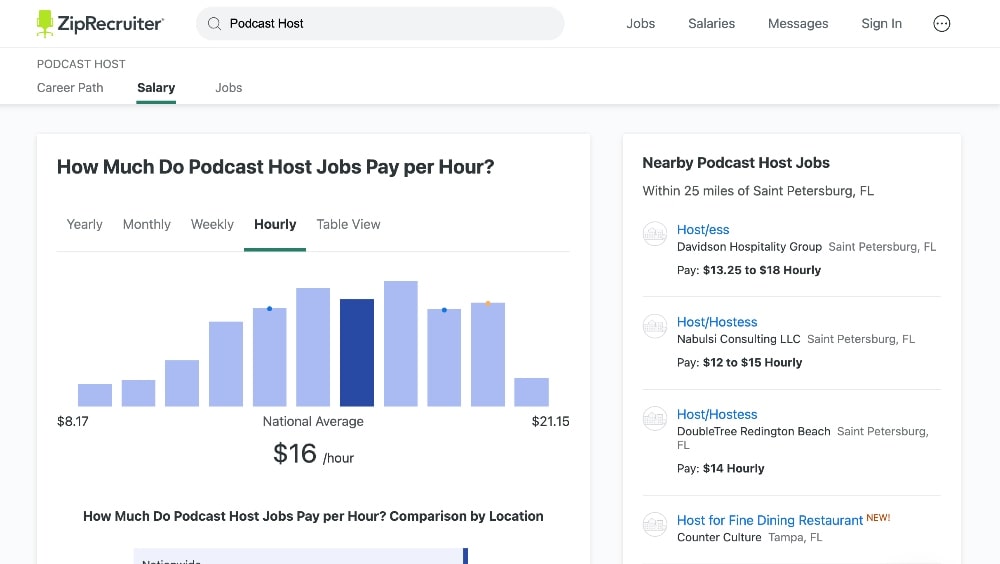Open the Jobs navigation item
1000x564 pixels.
click(640, 24)
